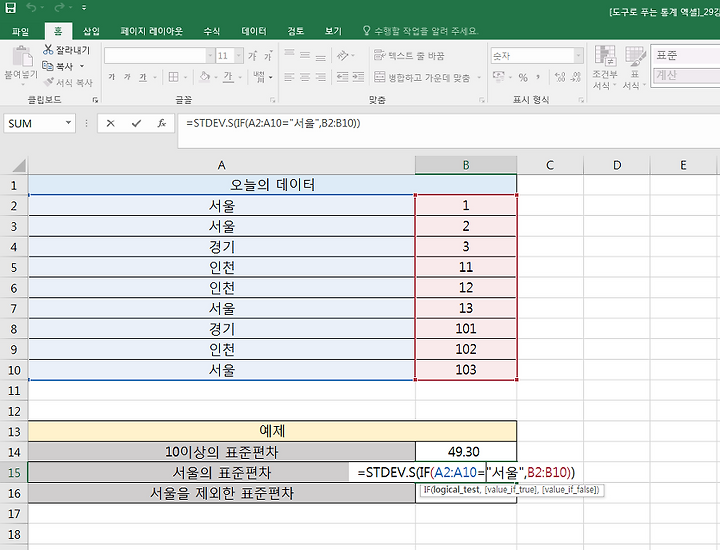Viewport: 720px width, 550px height.
Task: Confirm formula entry checkmark
Action: coord(136,123)
